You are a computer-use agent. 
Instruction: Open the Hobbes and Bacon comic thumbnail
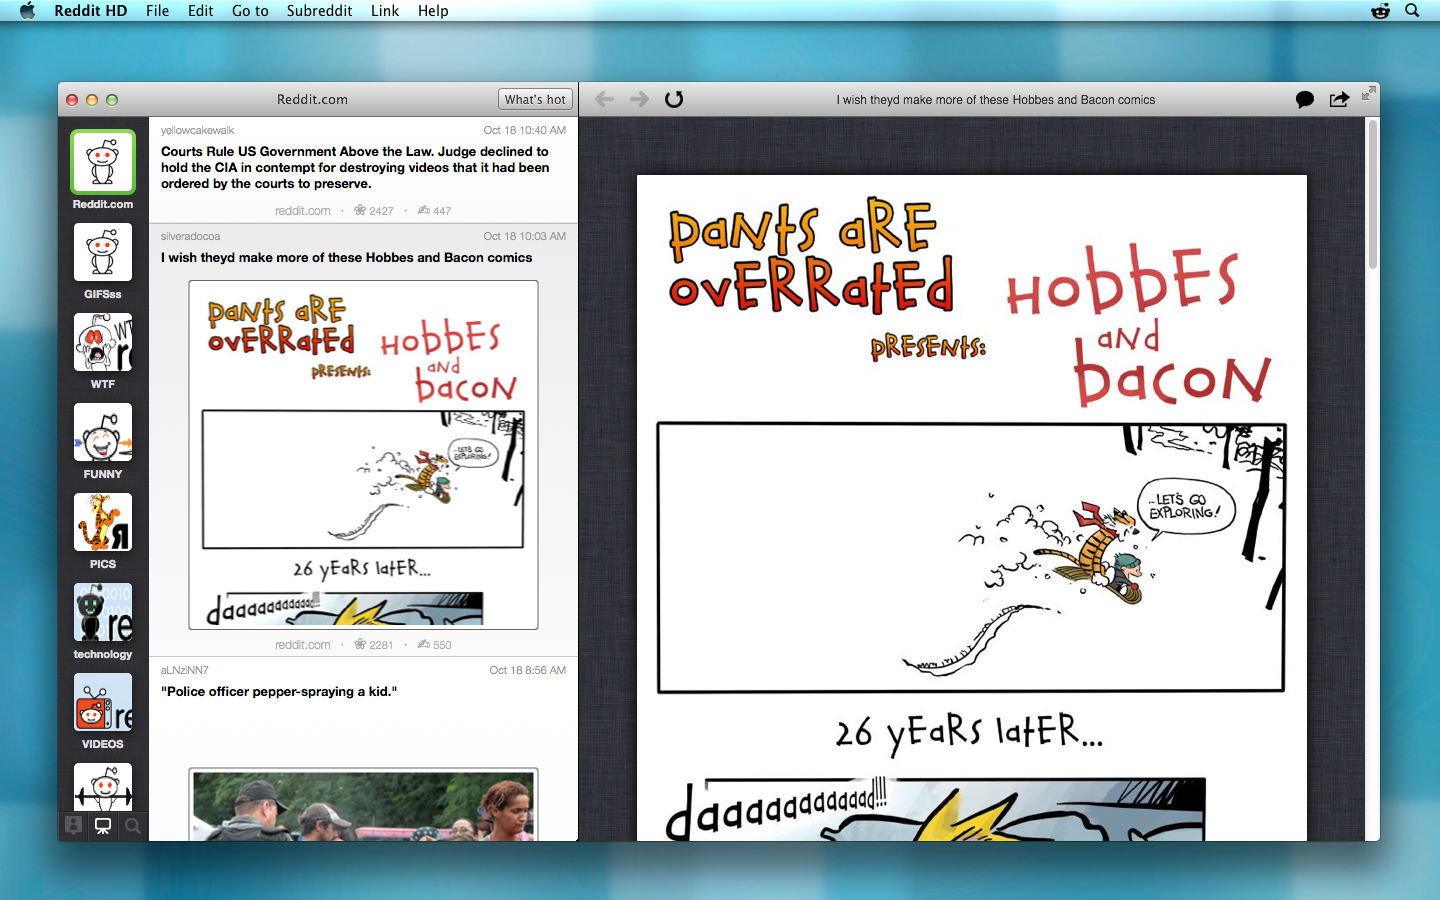(363, 455)
